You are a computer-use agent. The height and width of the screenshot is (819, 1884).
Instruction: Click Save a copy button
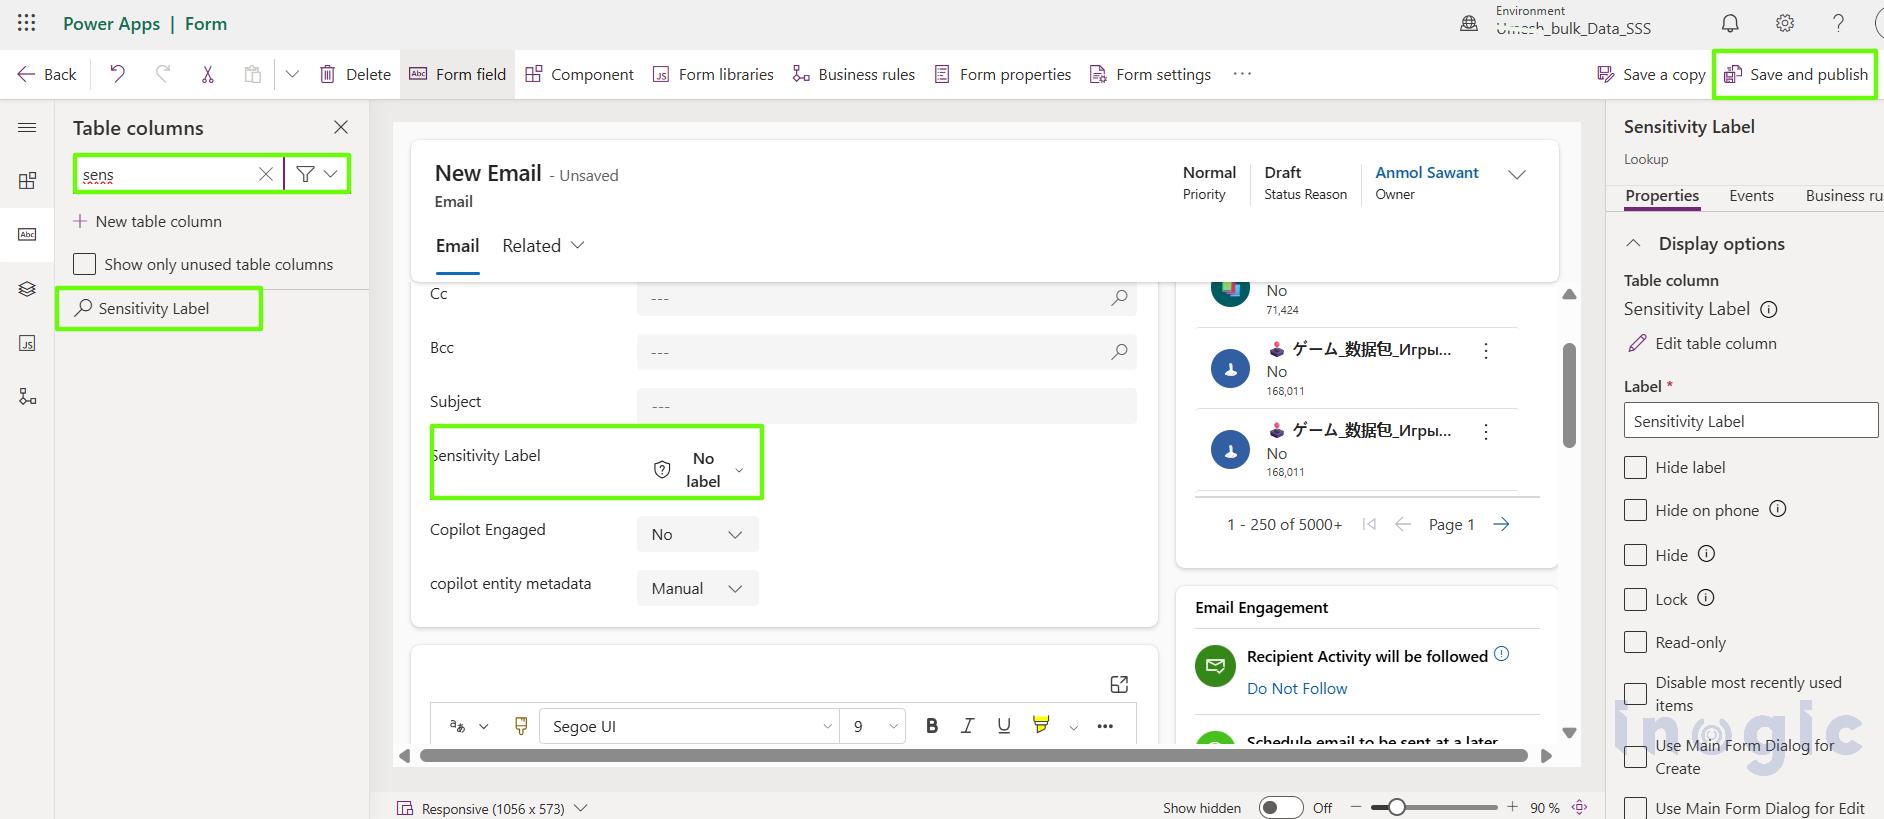pos(1651,74)
